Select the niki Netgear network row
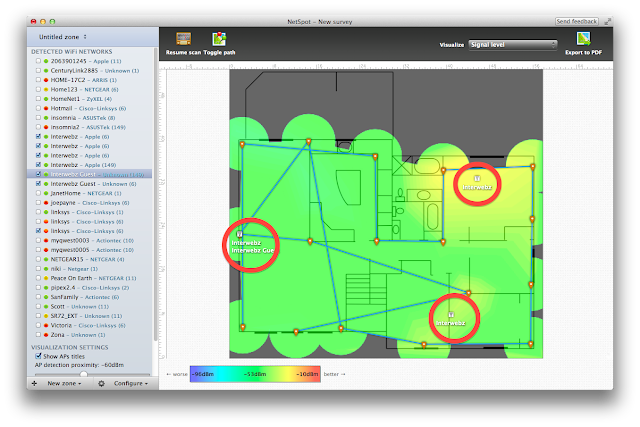Viewport: 640px width, 427px height. pyautogui.click(x=90, y=269)
